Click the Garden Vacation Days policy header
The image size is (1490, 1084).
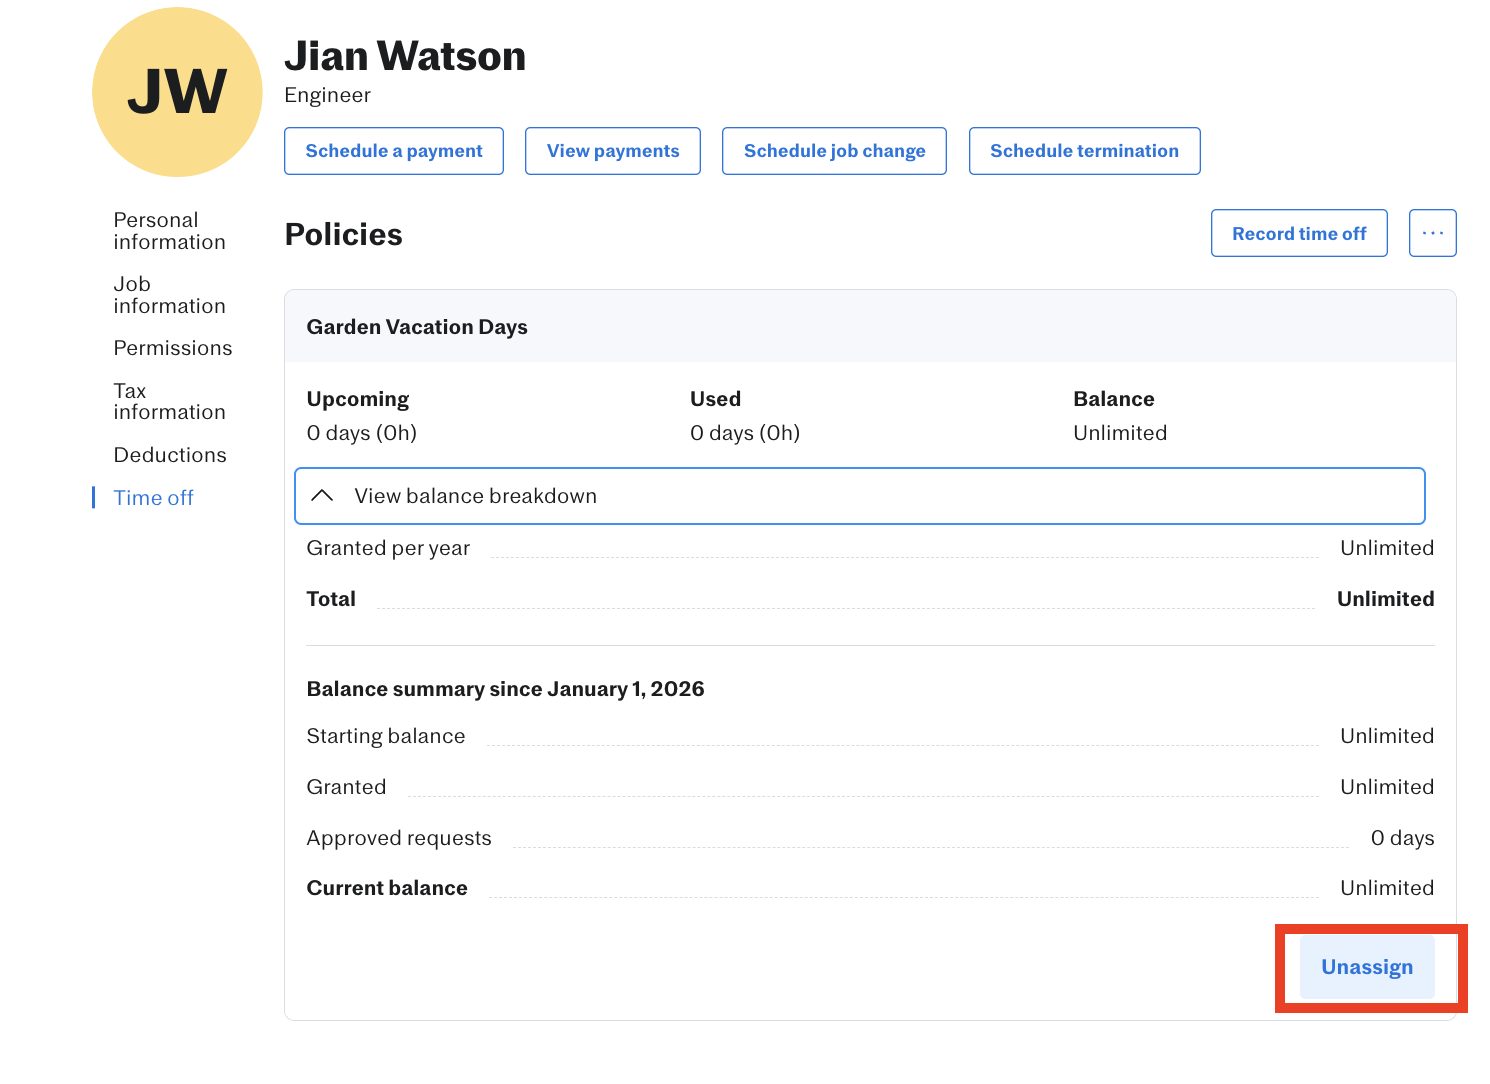pyautogui.click(x=417, y=327)
